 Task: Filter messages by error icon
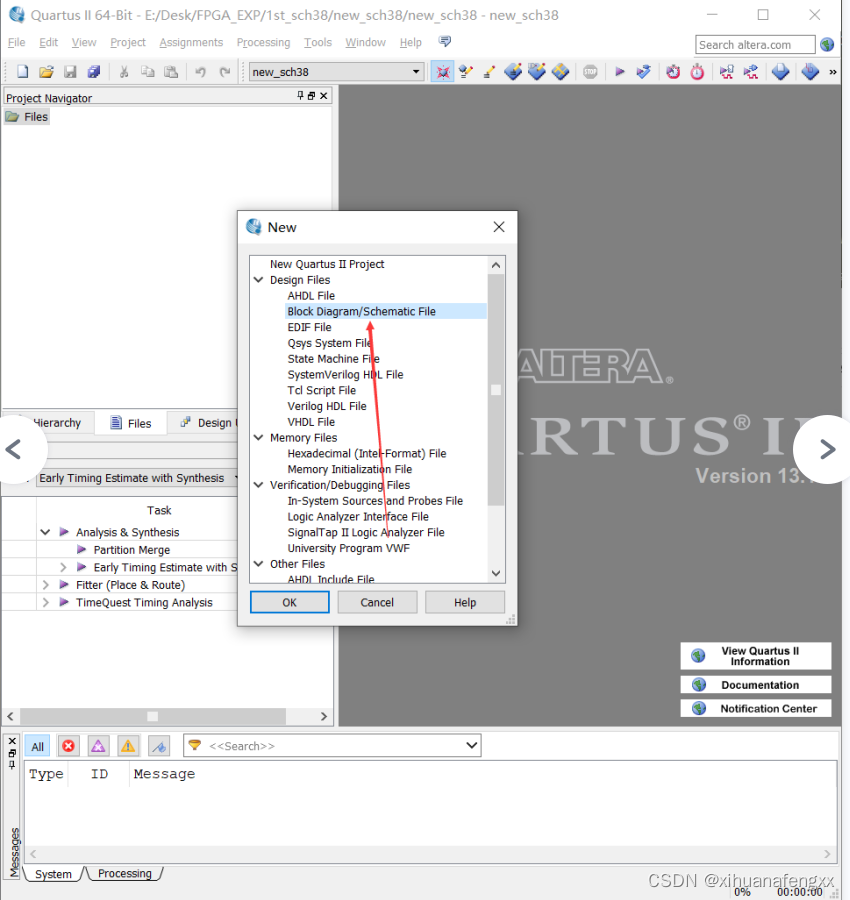68,746
